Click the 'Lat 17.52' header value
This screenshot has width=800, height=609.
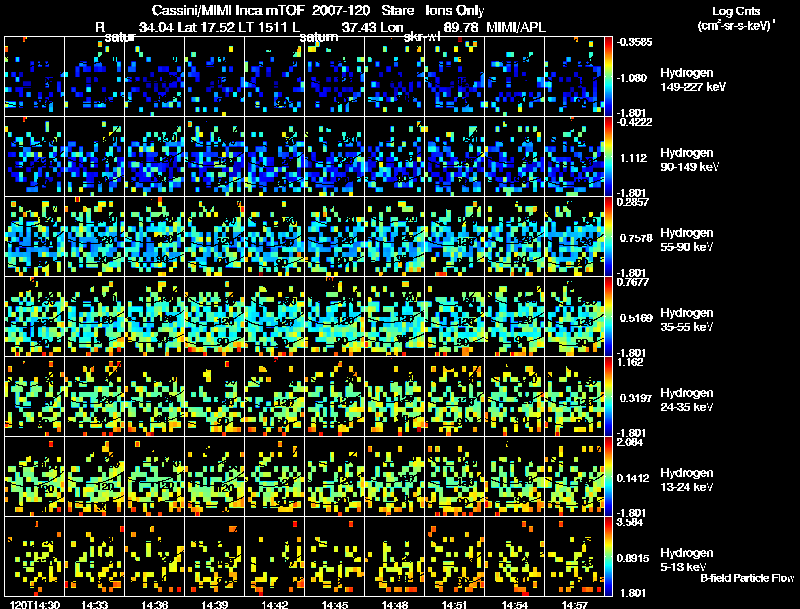pyautogui.click(x=207, y=27)
